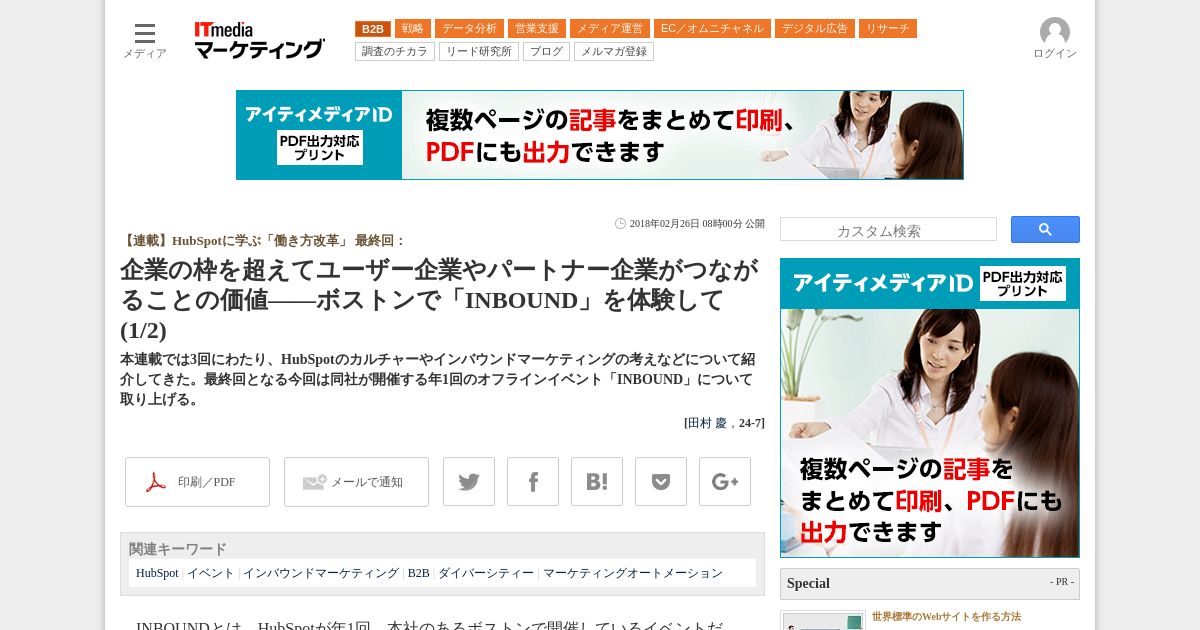The width and height of the screenshot is (1200, 630).
Task: Click inside the カスタム検索 search field
Action: (888, 230)
